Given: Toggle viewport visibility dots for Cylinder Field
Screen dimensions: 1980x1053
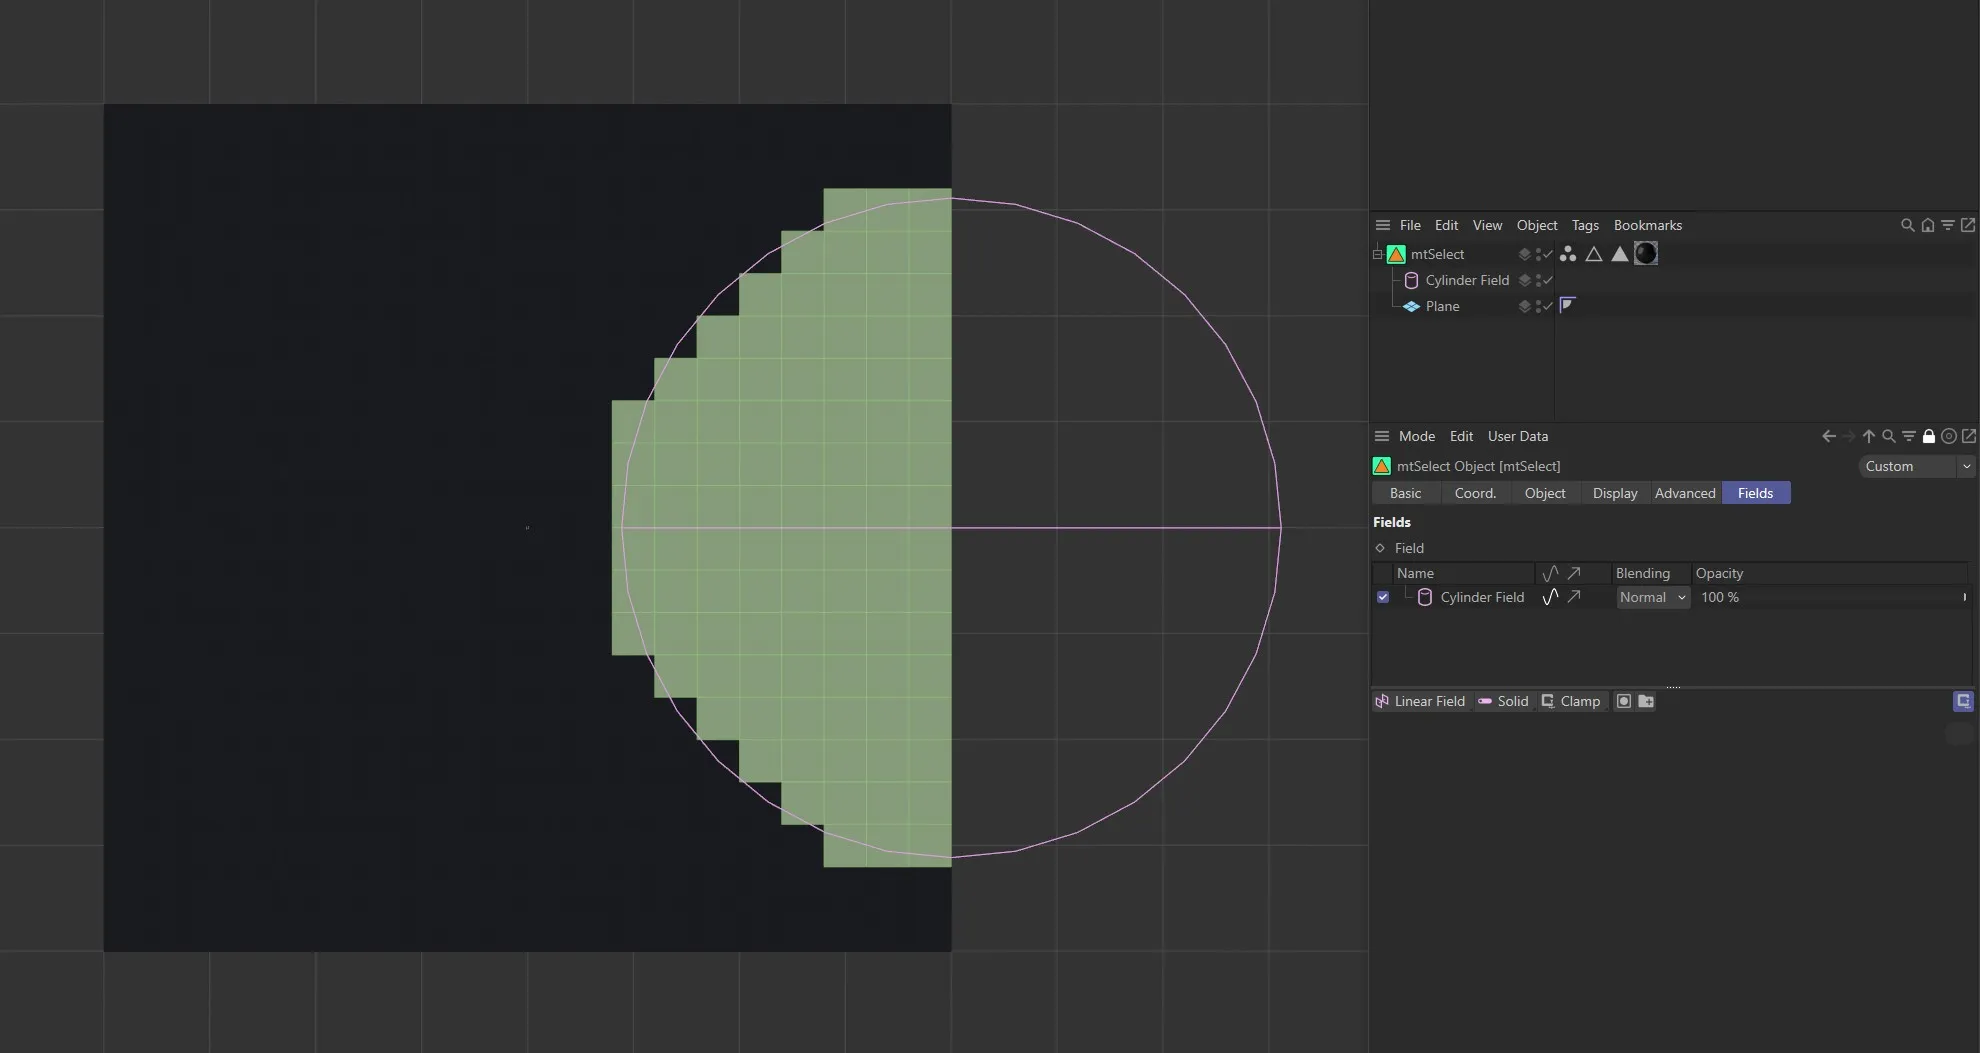Looking at the screenshot, I should (x=1538, y=281).
